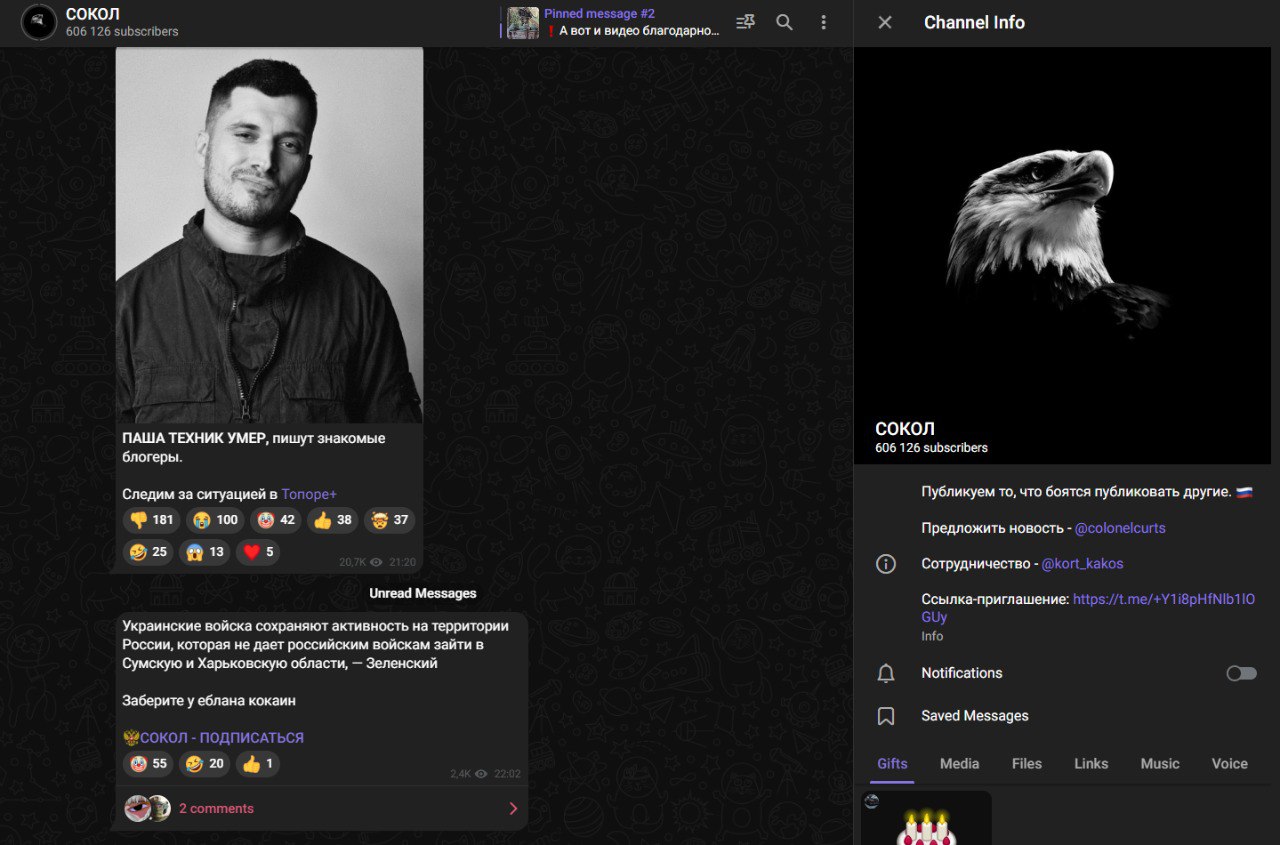
Task: Click the search magnifier icon in header
Action: click(x=785, y=22)
